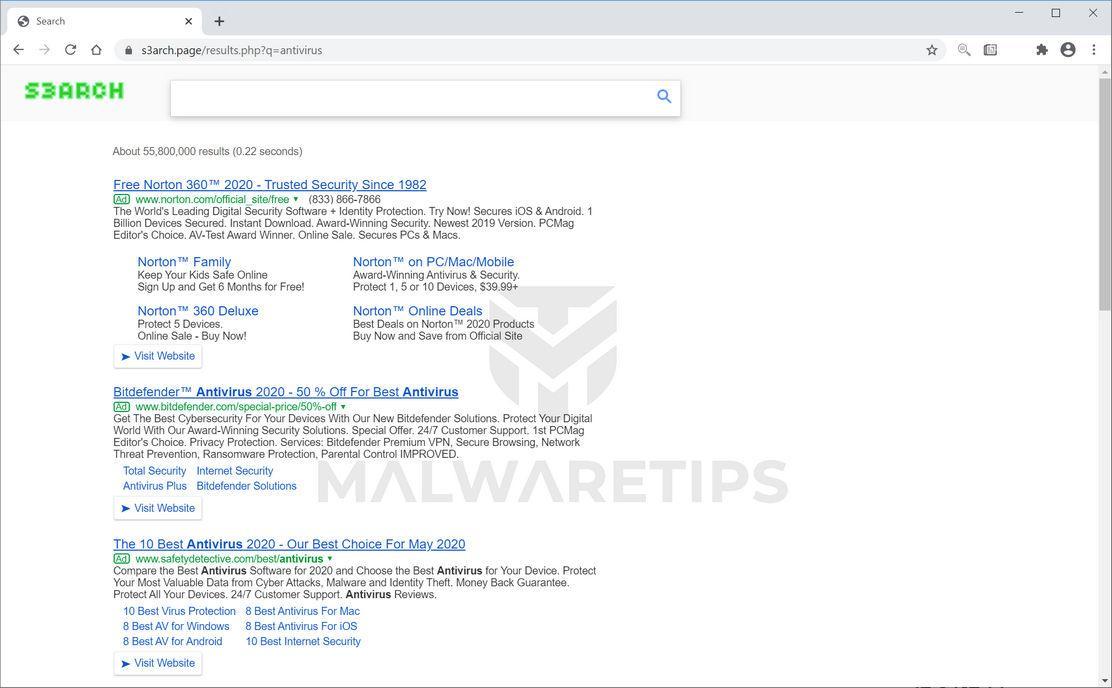Image resolution: width=1112 pixels, height=688 pixels.
Task: Select the Search tab
Action: pos(104,21)
